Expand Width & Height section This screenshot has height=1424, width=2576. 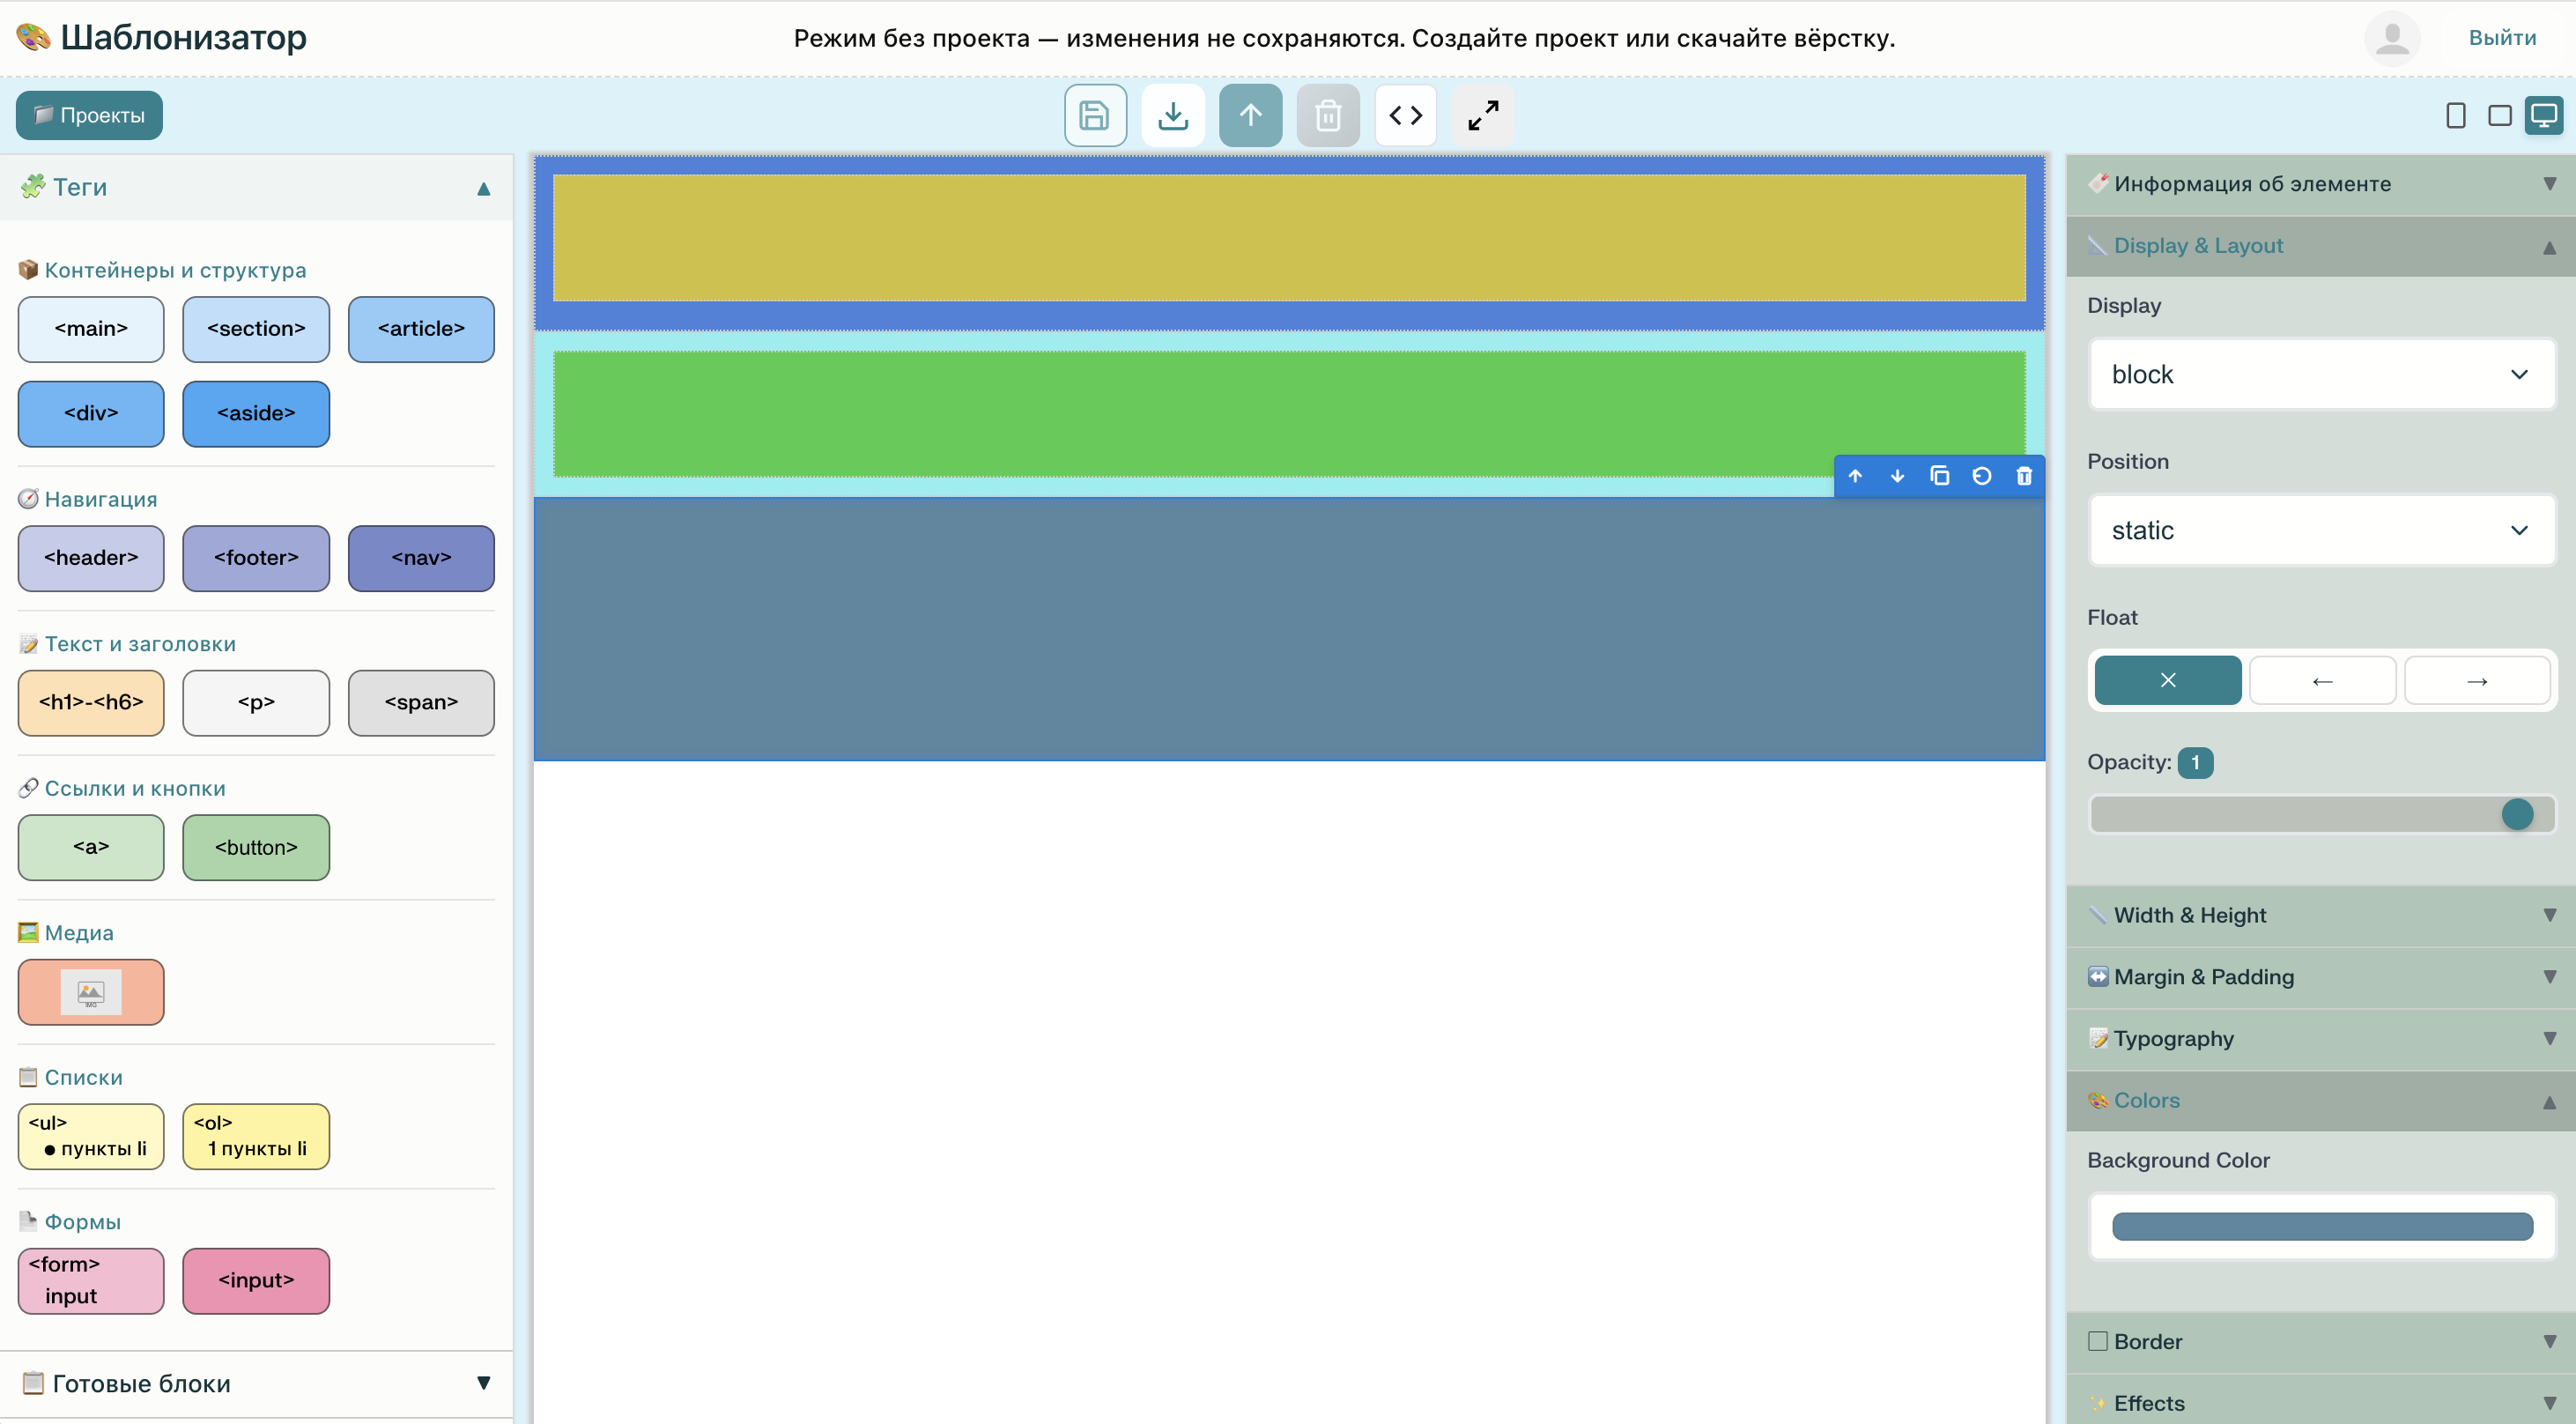[2321, 915]
